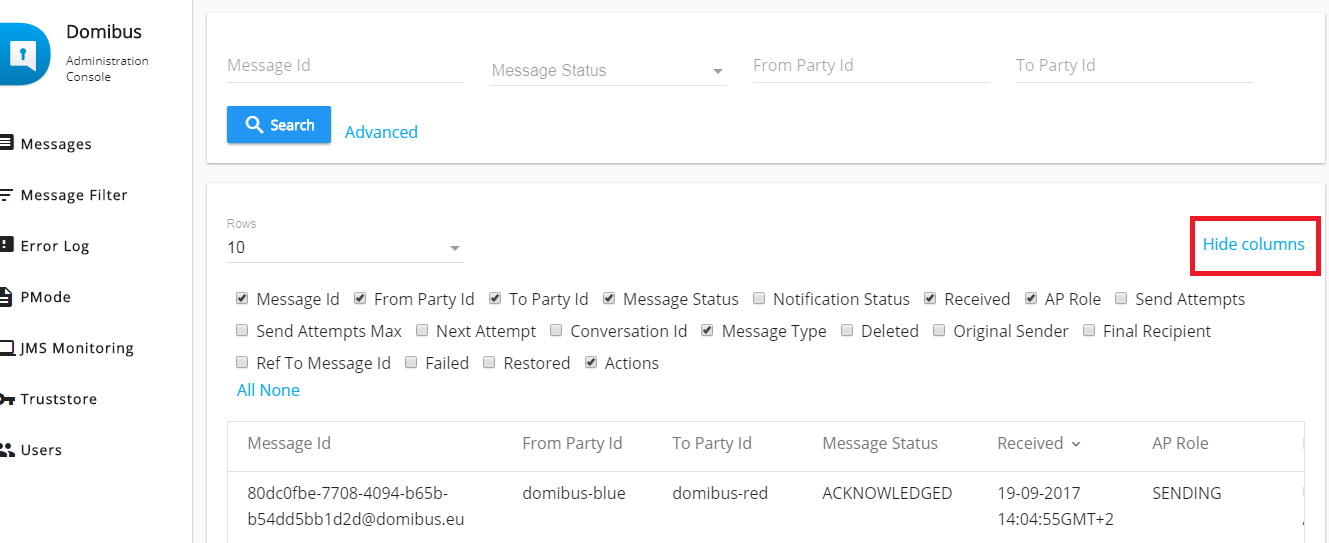Enable the Notification Status column checkbox
Image resolution: width=1329 pixels, height=543 pixels.
759,299
